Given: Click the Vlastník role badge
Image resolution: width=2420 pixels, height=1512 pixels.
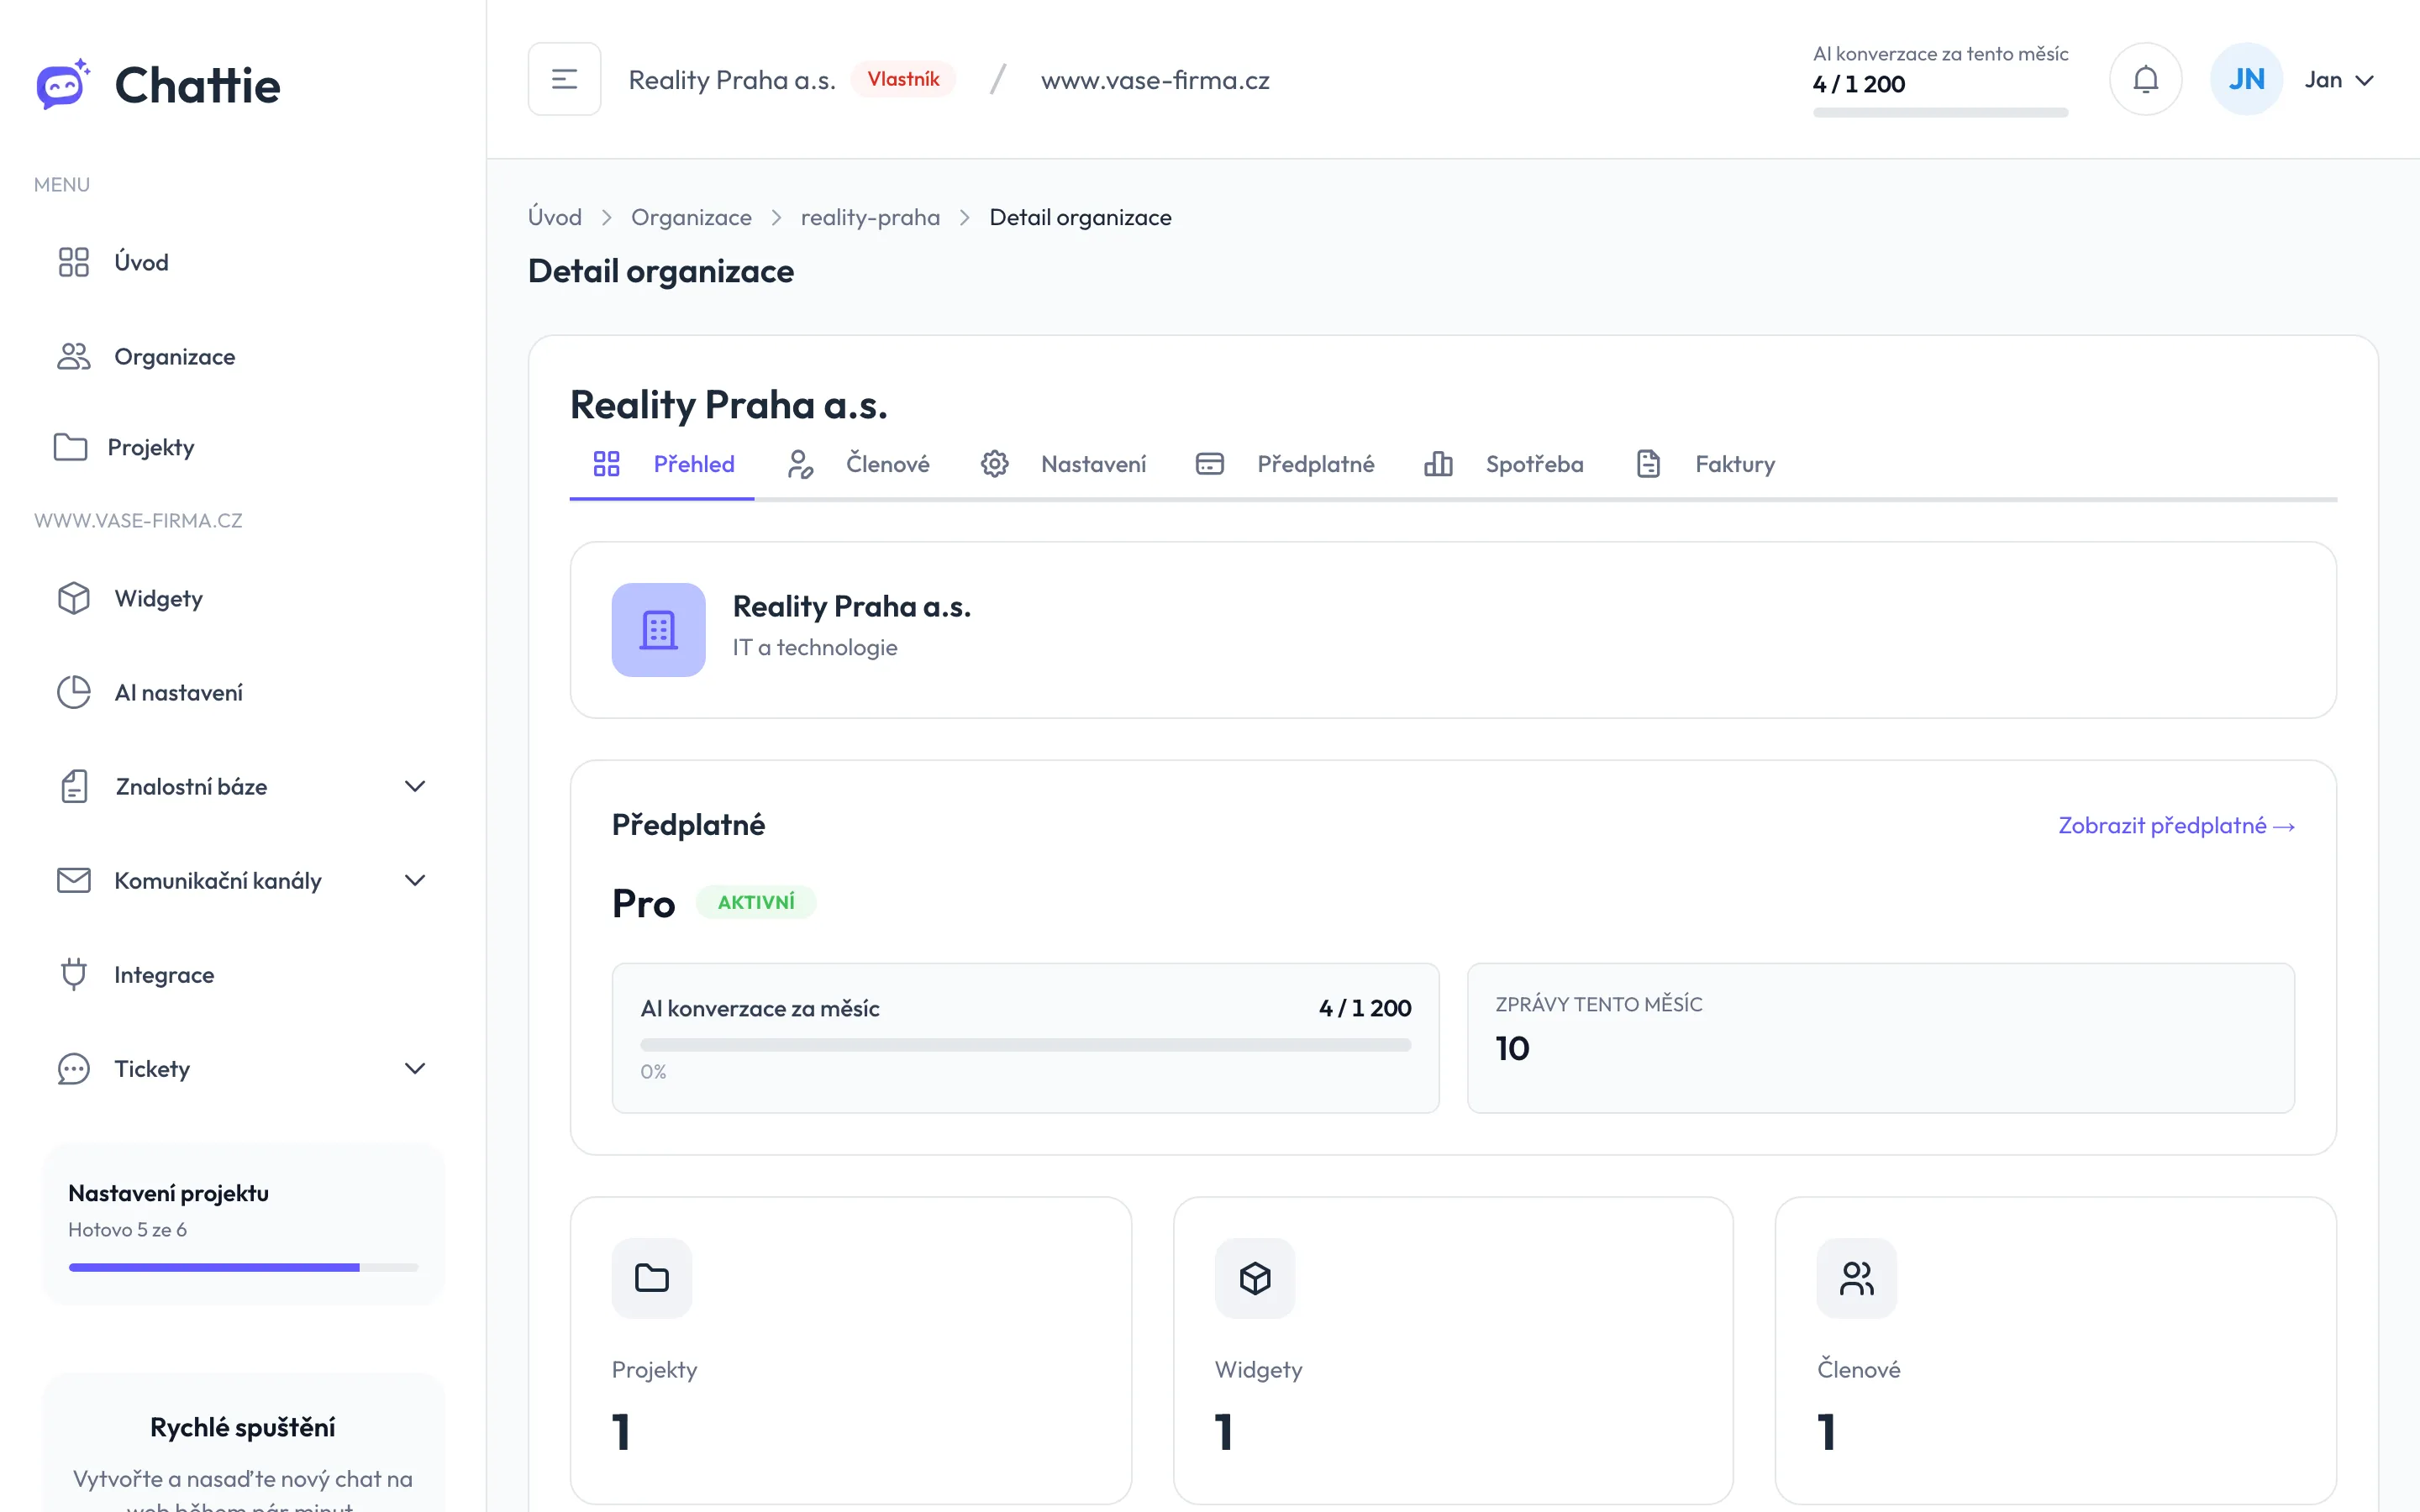Looking at the screenshot, I should tap(903, 79).
